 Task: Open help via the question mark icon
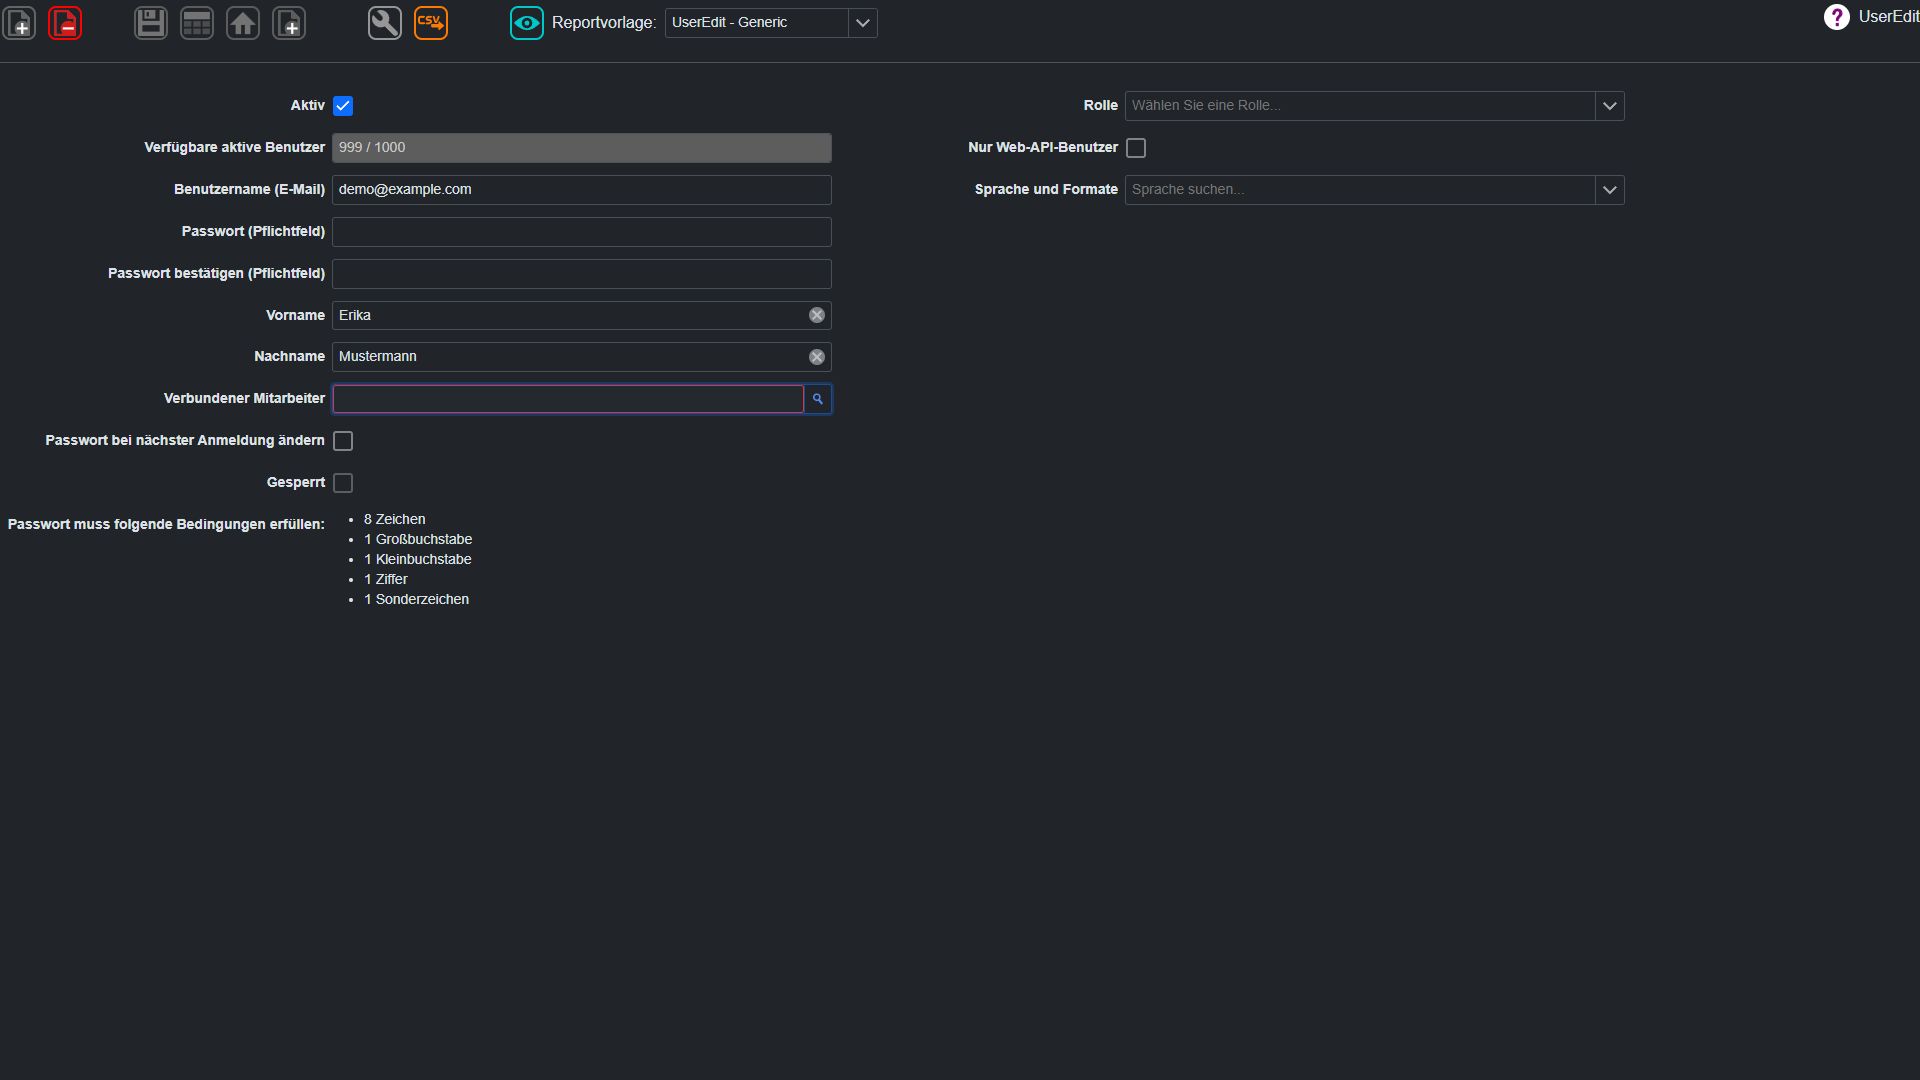coord(1836,17)
